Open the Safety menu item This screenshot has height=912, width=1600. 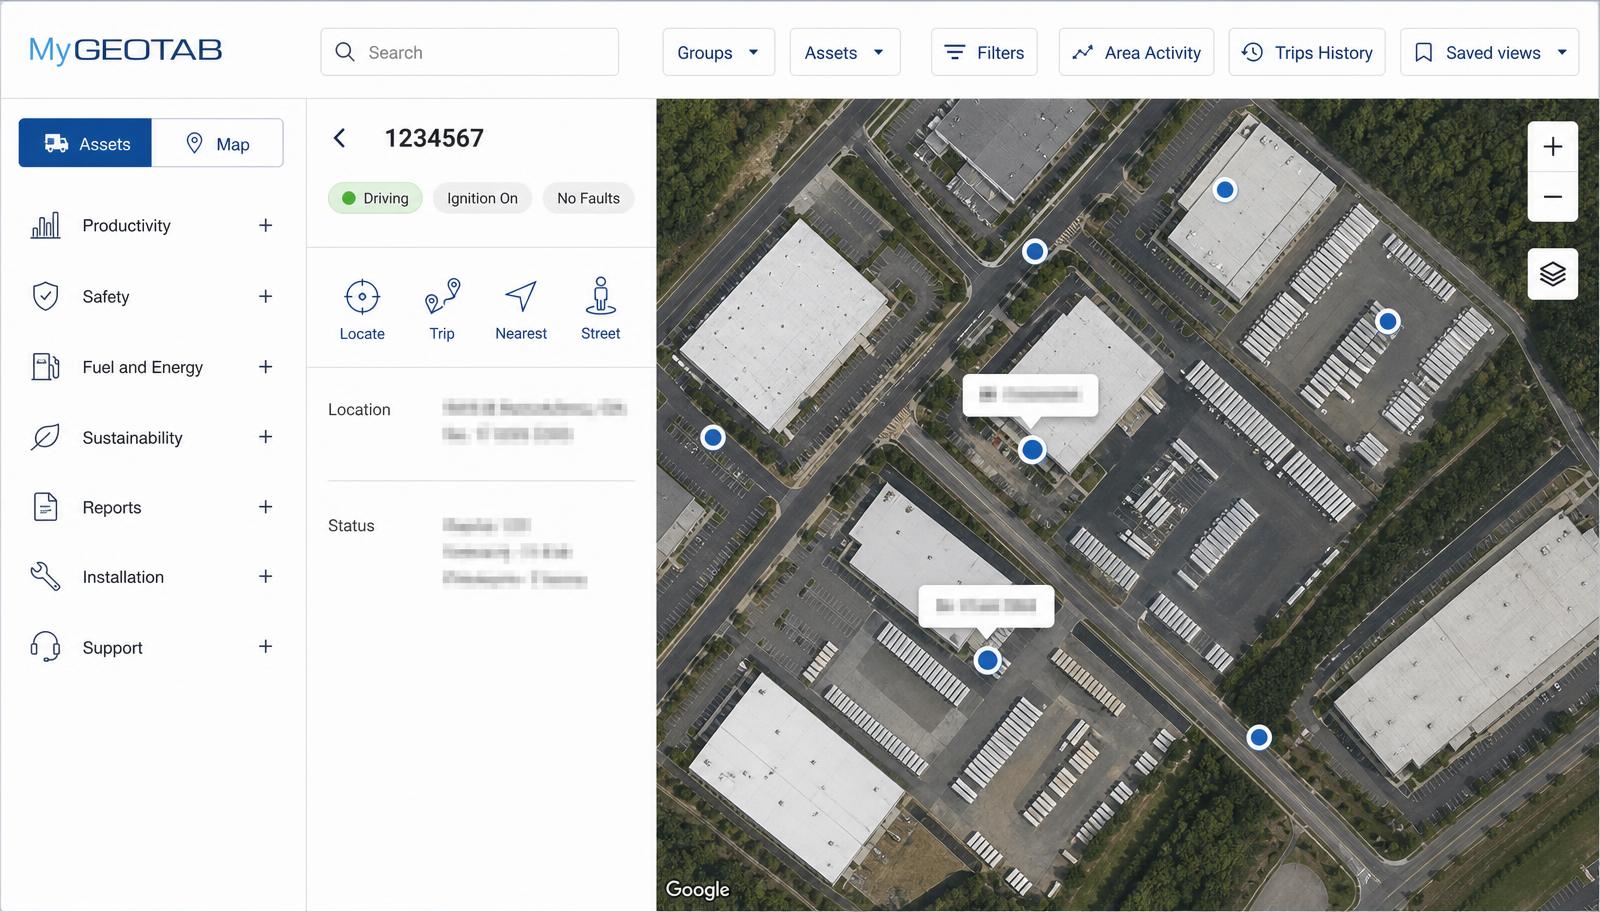[152, 296]
